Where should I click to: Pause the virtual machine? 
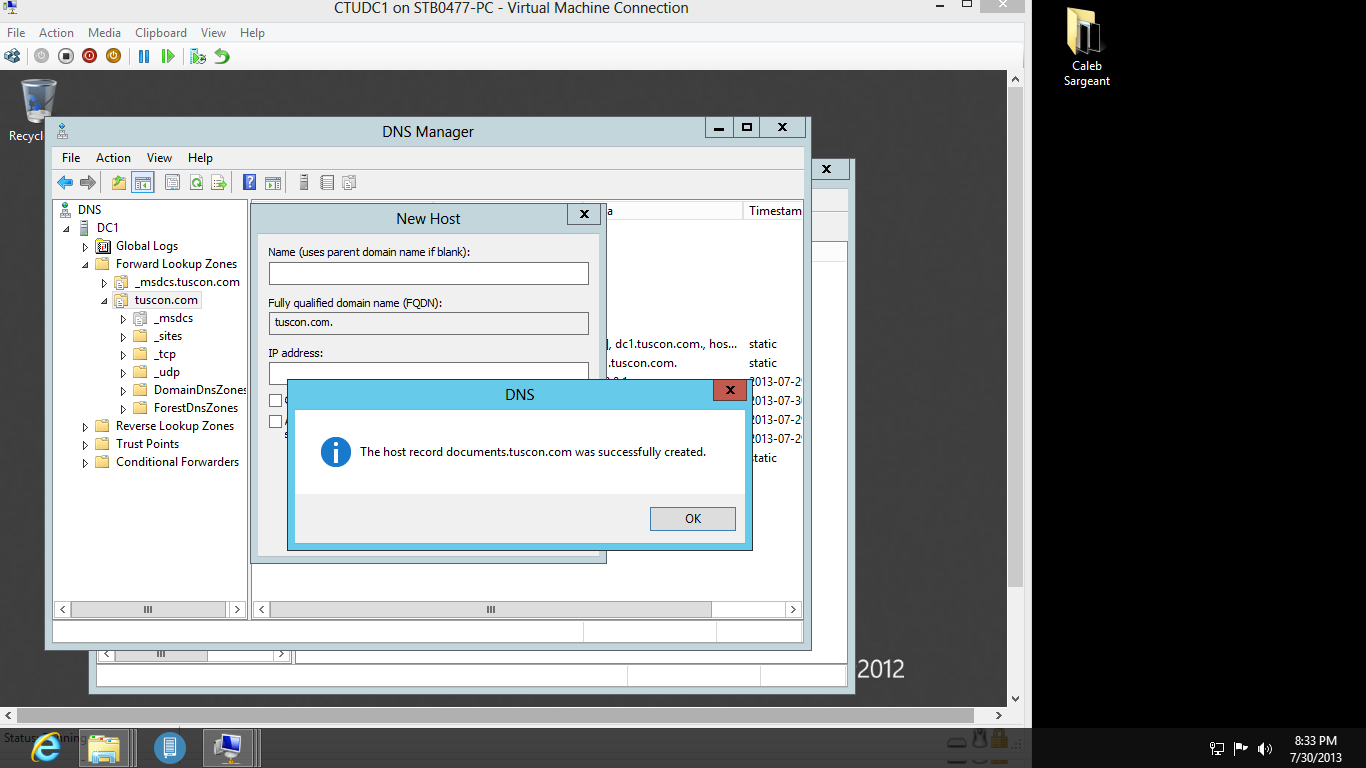click(144, 56)
